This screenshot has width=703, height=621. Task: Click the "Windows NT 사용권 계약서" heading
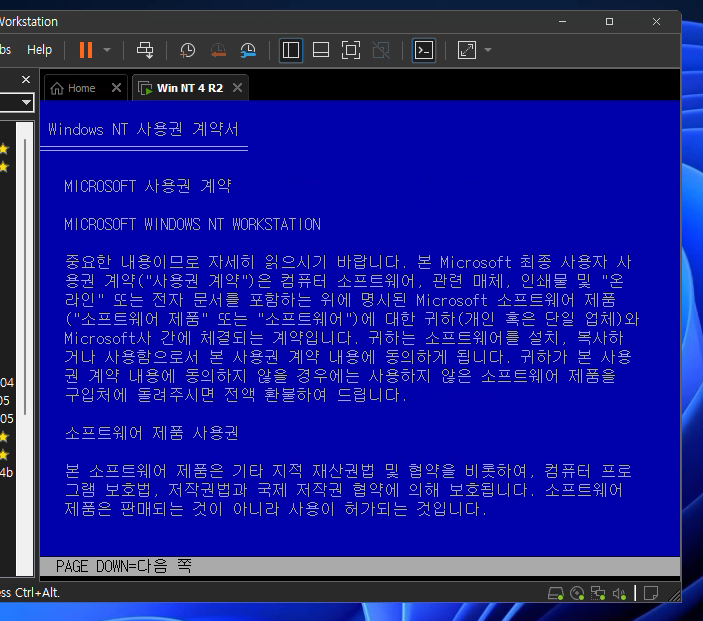click(143, 129)
